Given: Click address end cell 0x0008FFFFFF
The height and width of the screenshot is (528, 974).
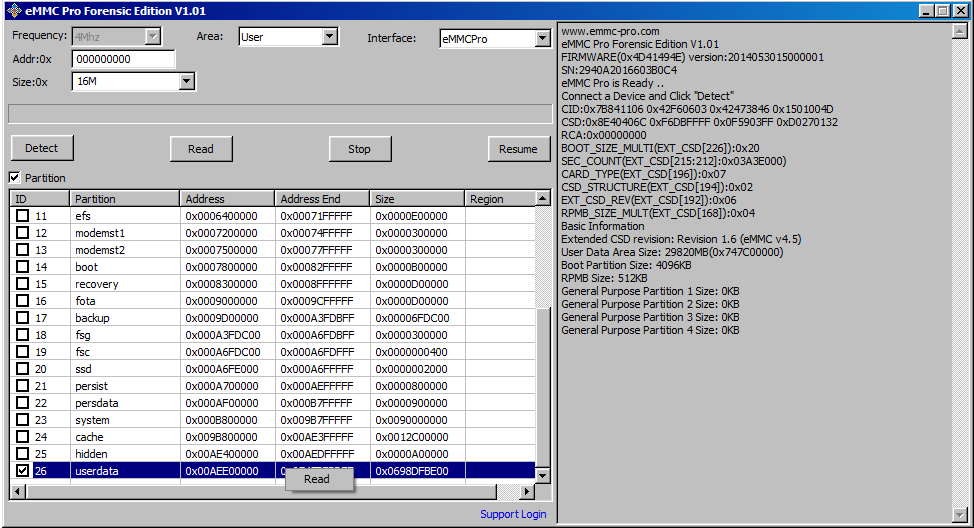Looking at the screenshot, I should (x=316, y=284).
